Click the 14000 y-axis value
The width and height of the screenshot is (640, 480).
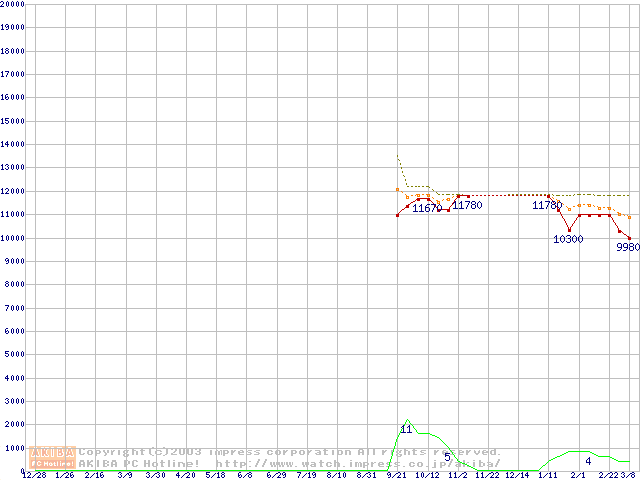tap(12, 144)
